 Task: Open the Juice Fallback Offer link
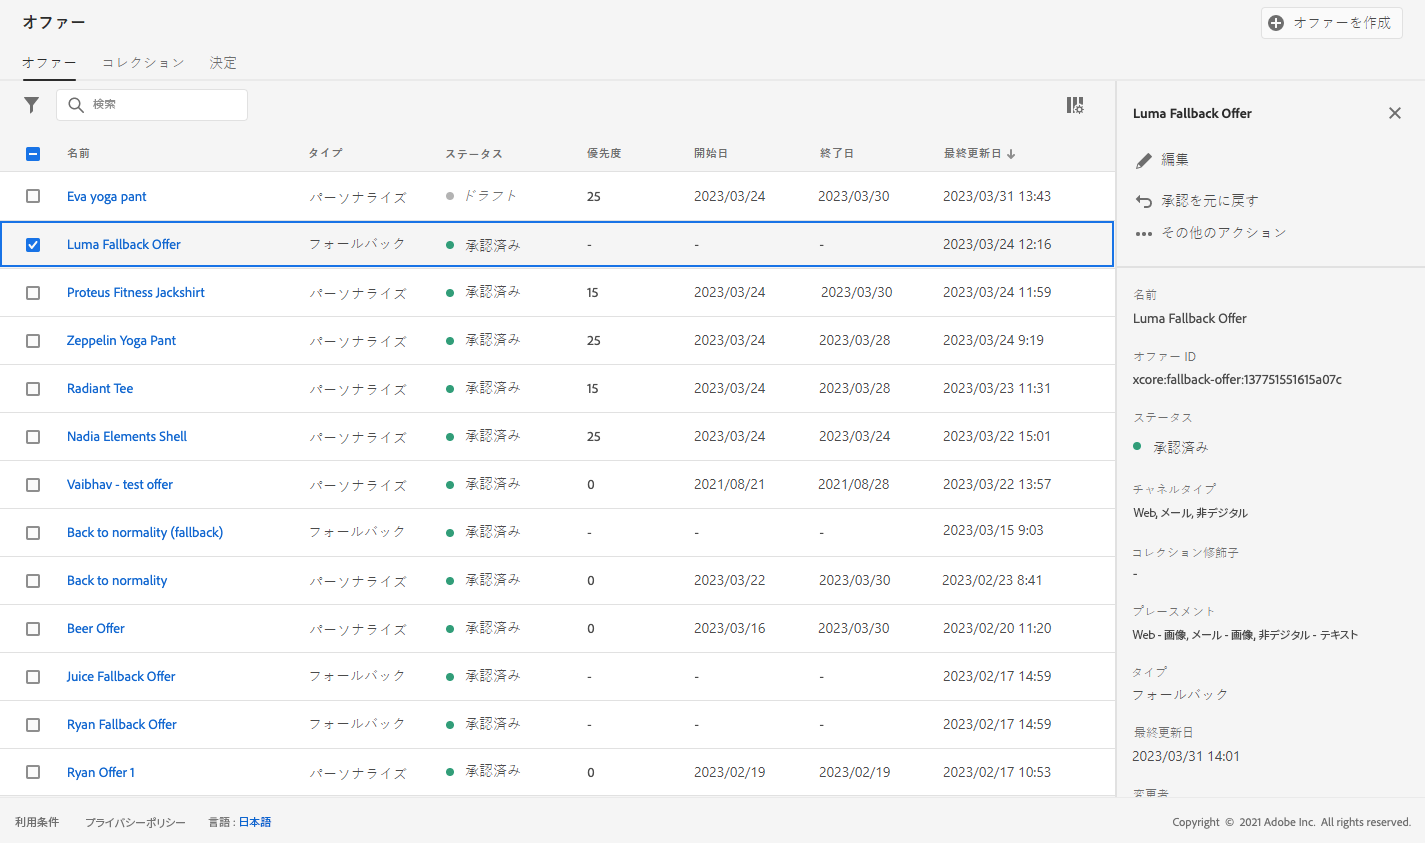pyautogui.click(x=121, y=677)
